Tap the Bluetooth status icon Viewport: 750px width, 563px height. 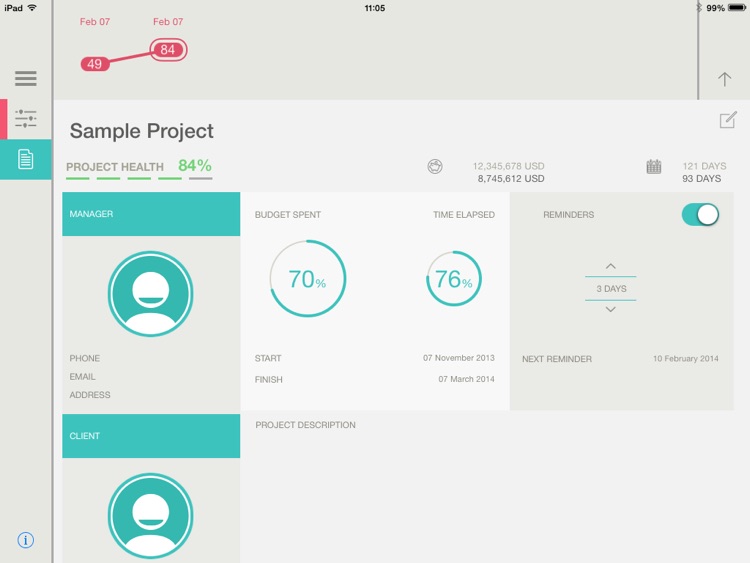point(699,8)
